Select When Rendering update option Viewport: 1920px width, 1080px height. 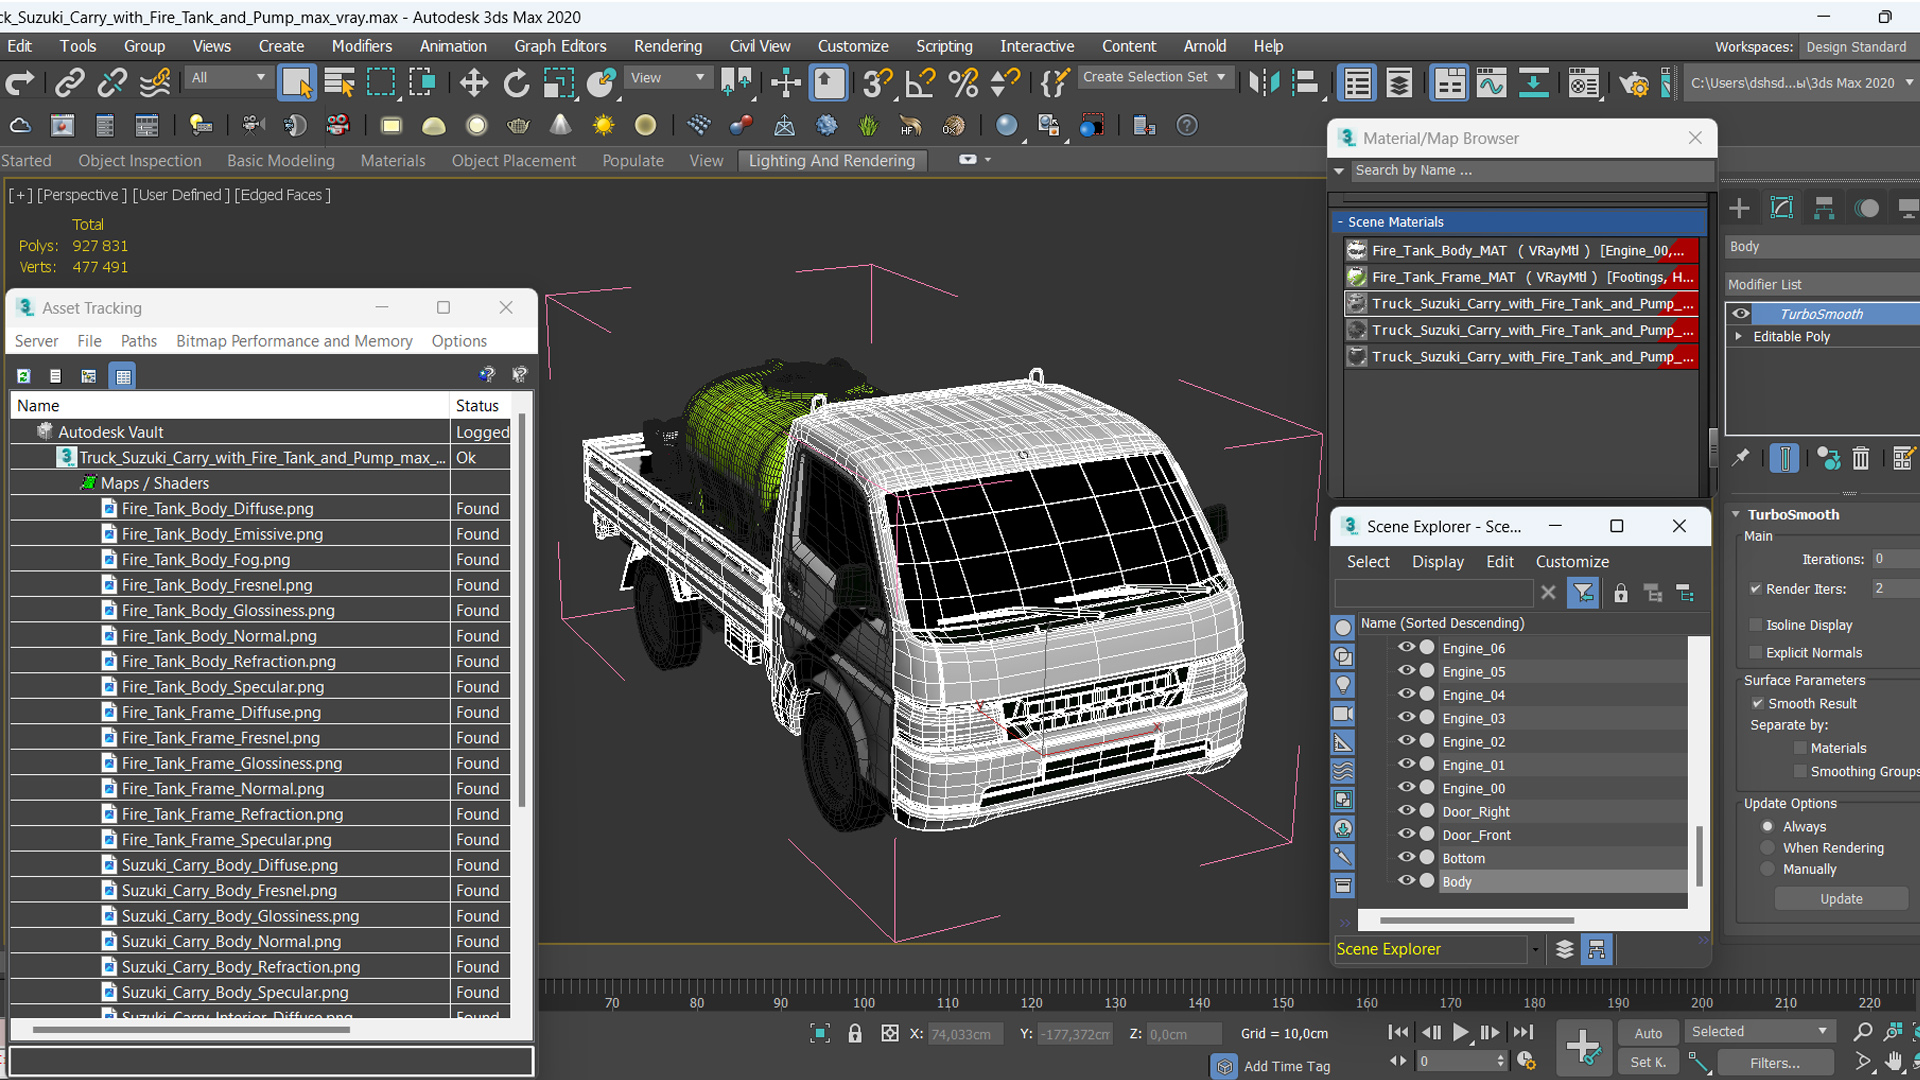coord(1768,848)
